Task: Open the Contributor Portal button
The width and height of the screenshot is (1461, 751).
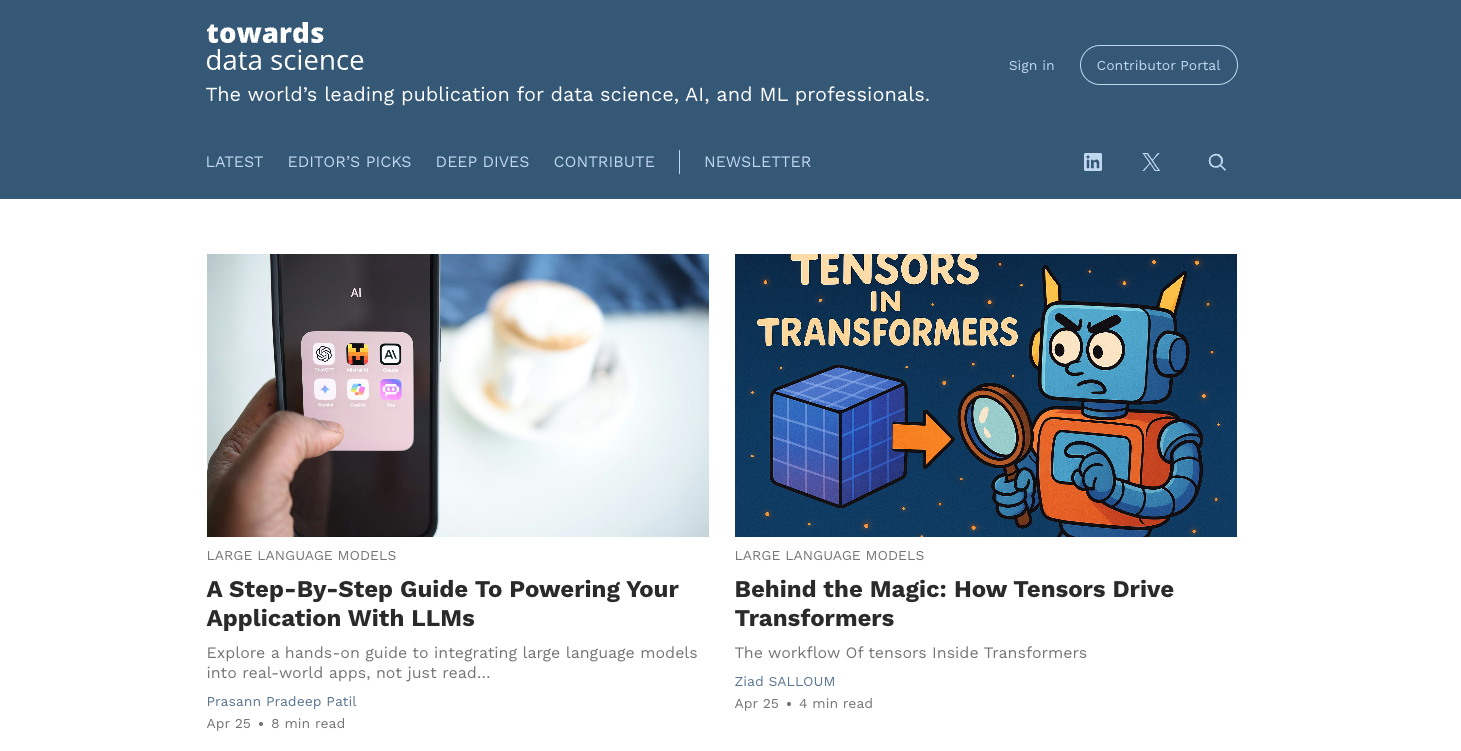Action: [x=1158, y=65]
